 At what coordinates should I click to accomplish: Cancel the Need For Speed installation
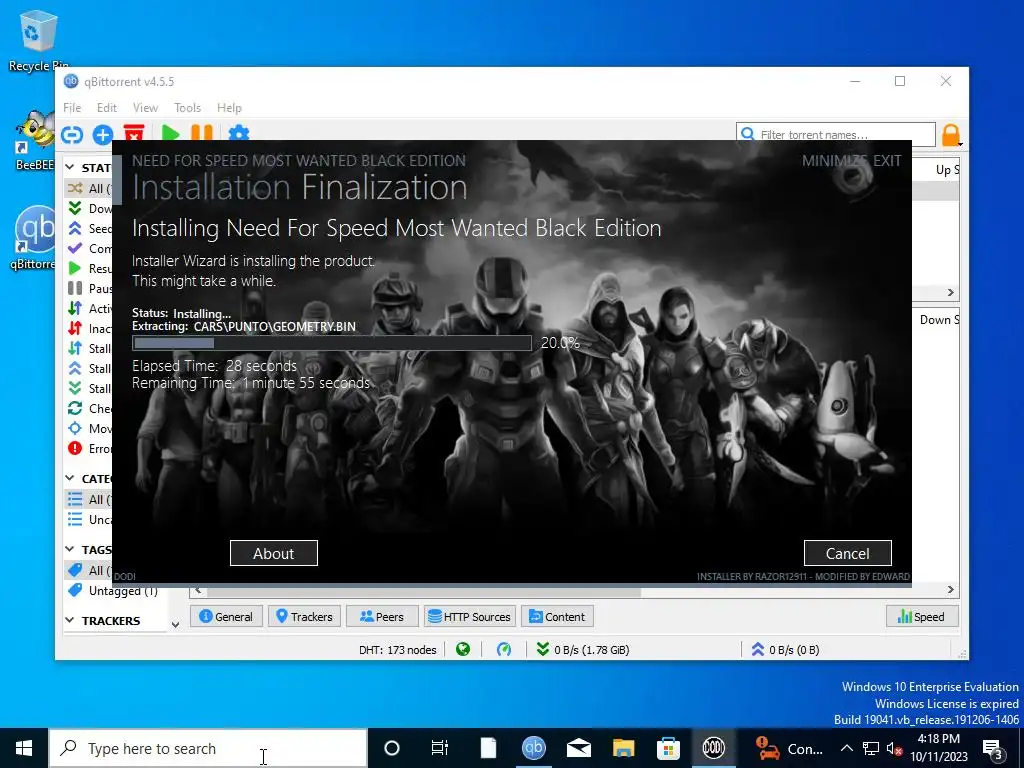848,553
